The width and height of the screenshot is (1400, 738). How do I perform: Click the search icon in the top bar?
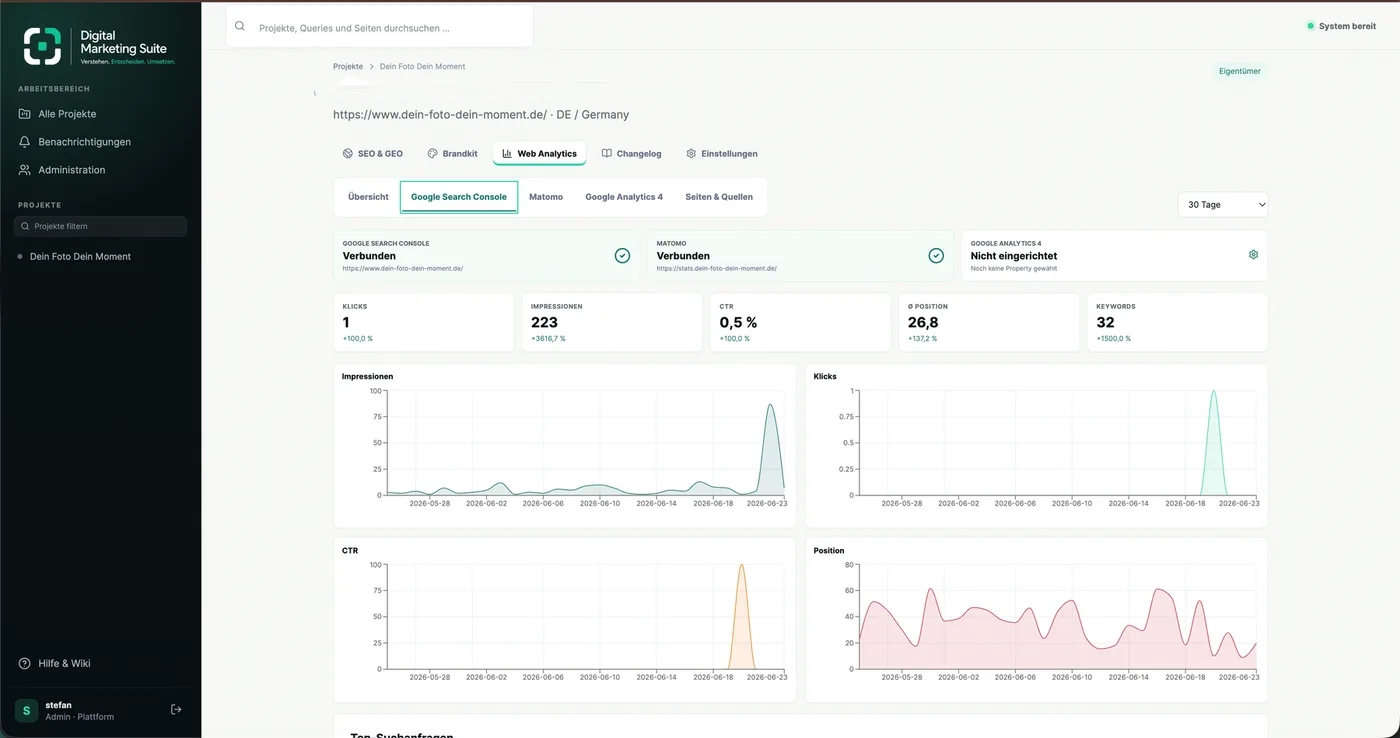coord(240,27)
